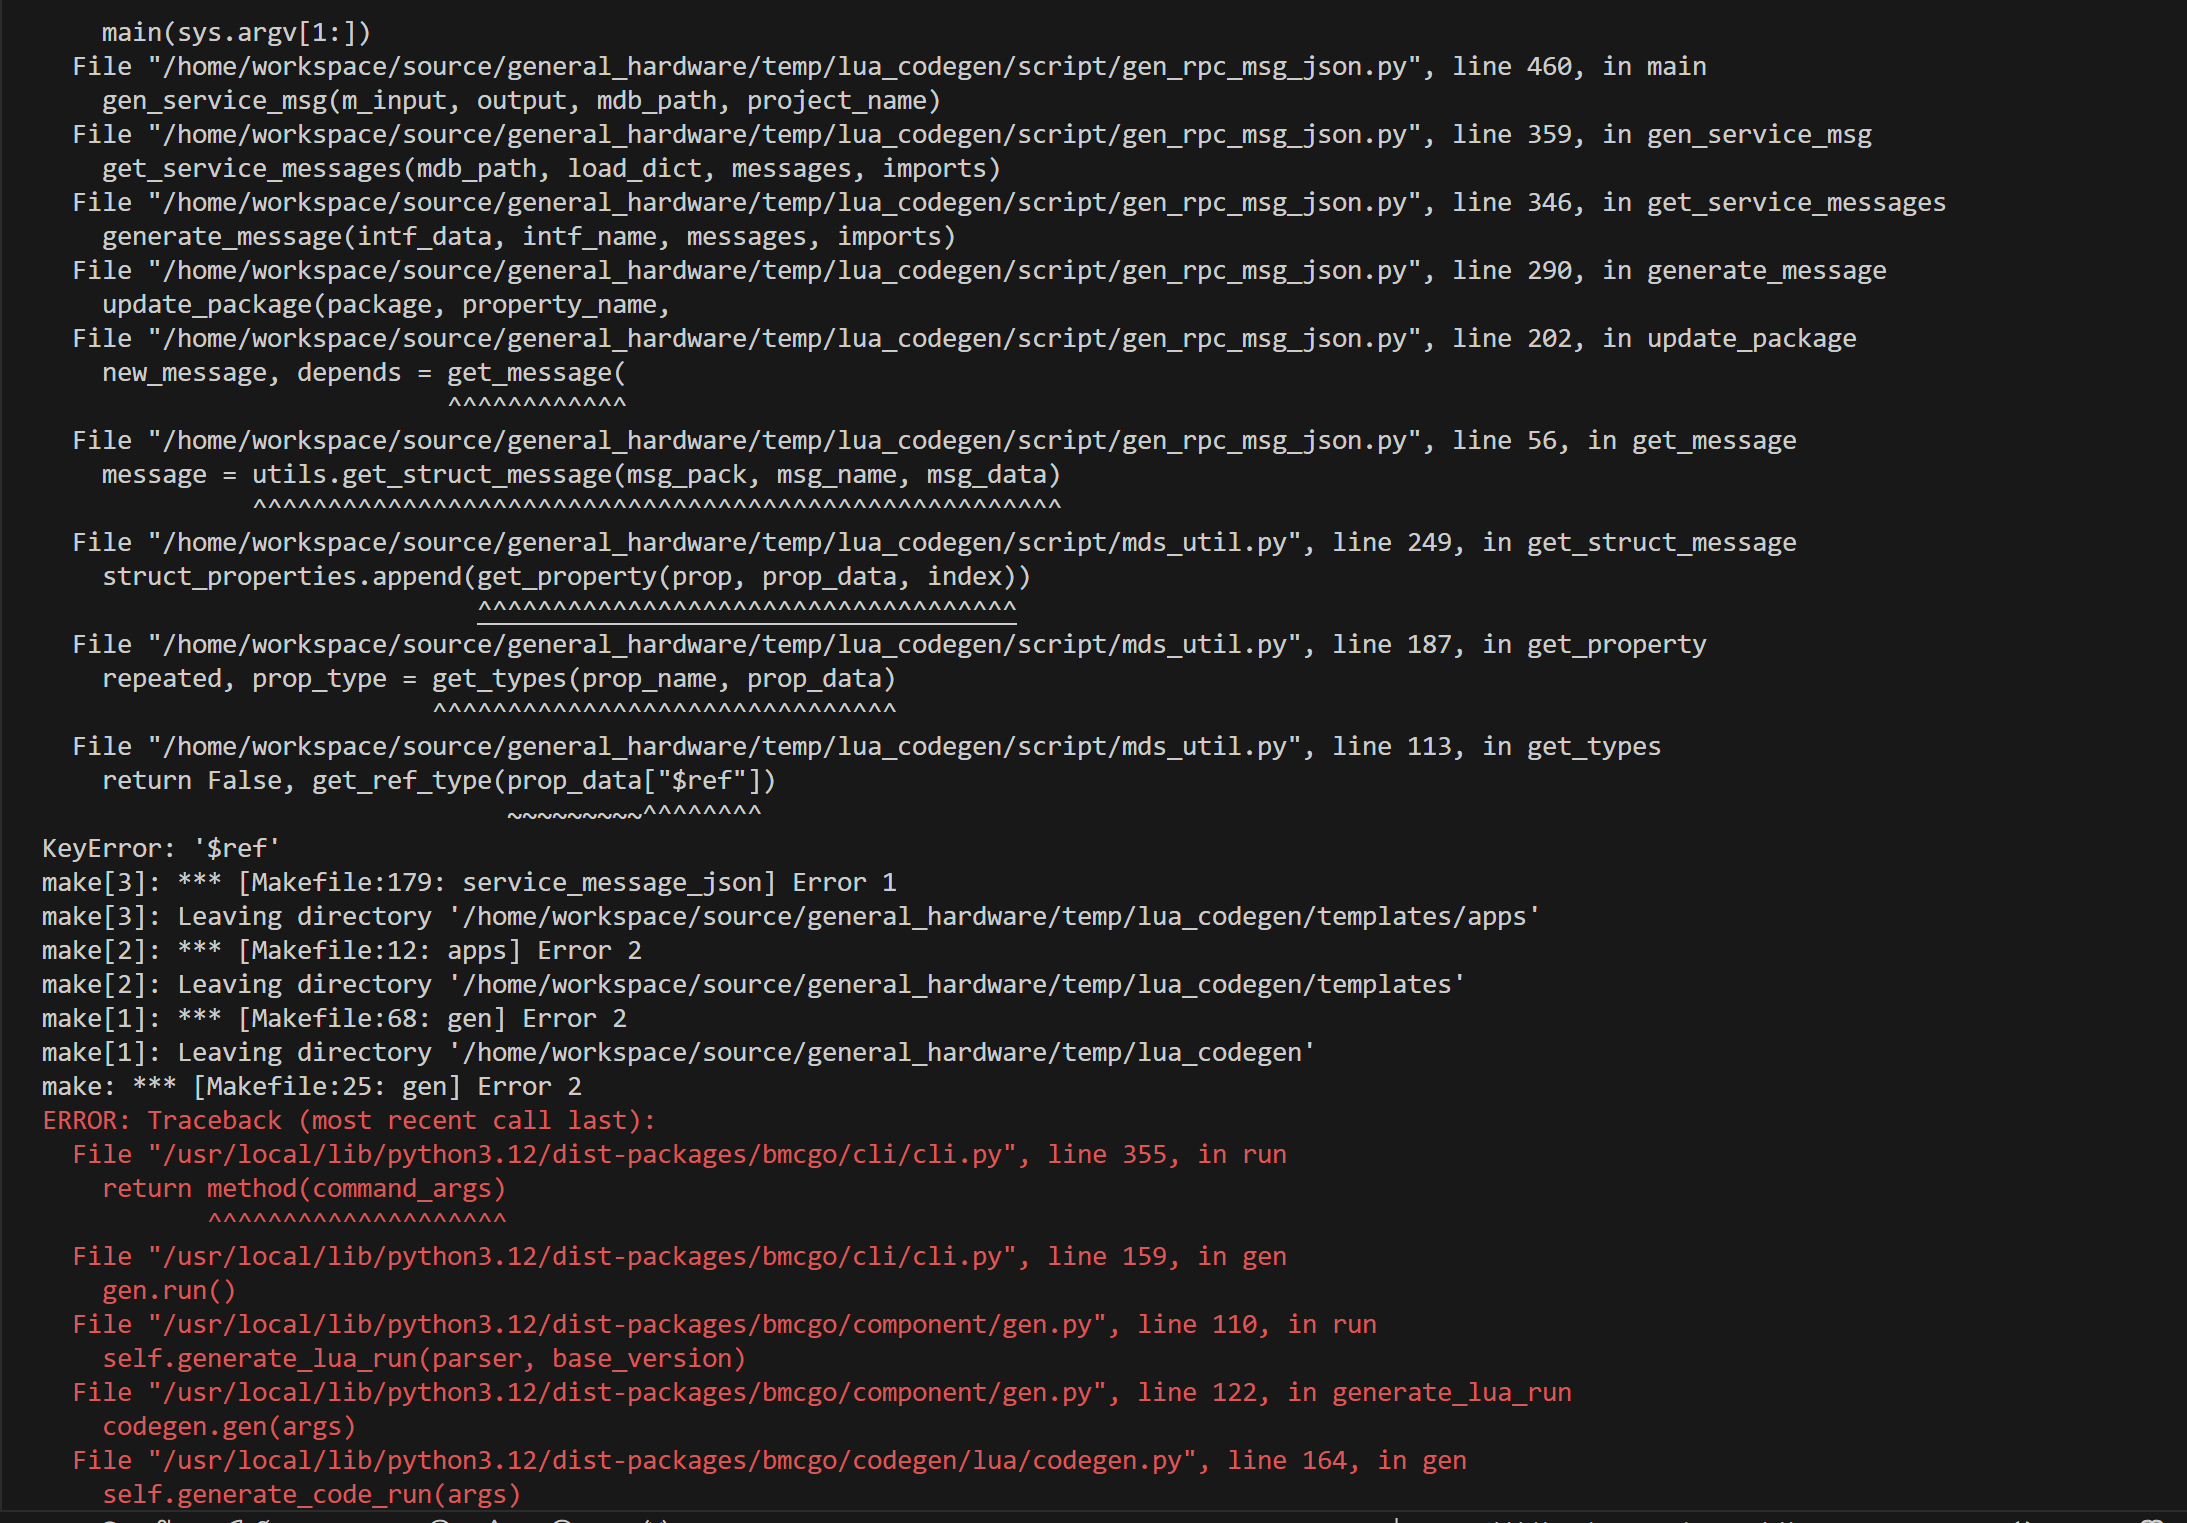Screen dimensions: 2187x1523
Task: Open the templates/apps directory path
Action: 994,917
